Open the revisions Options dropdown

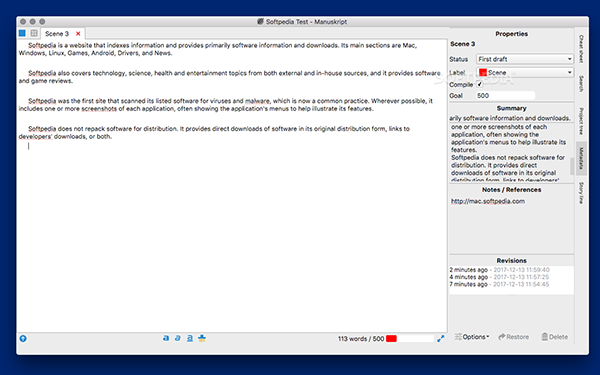472,337
